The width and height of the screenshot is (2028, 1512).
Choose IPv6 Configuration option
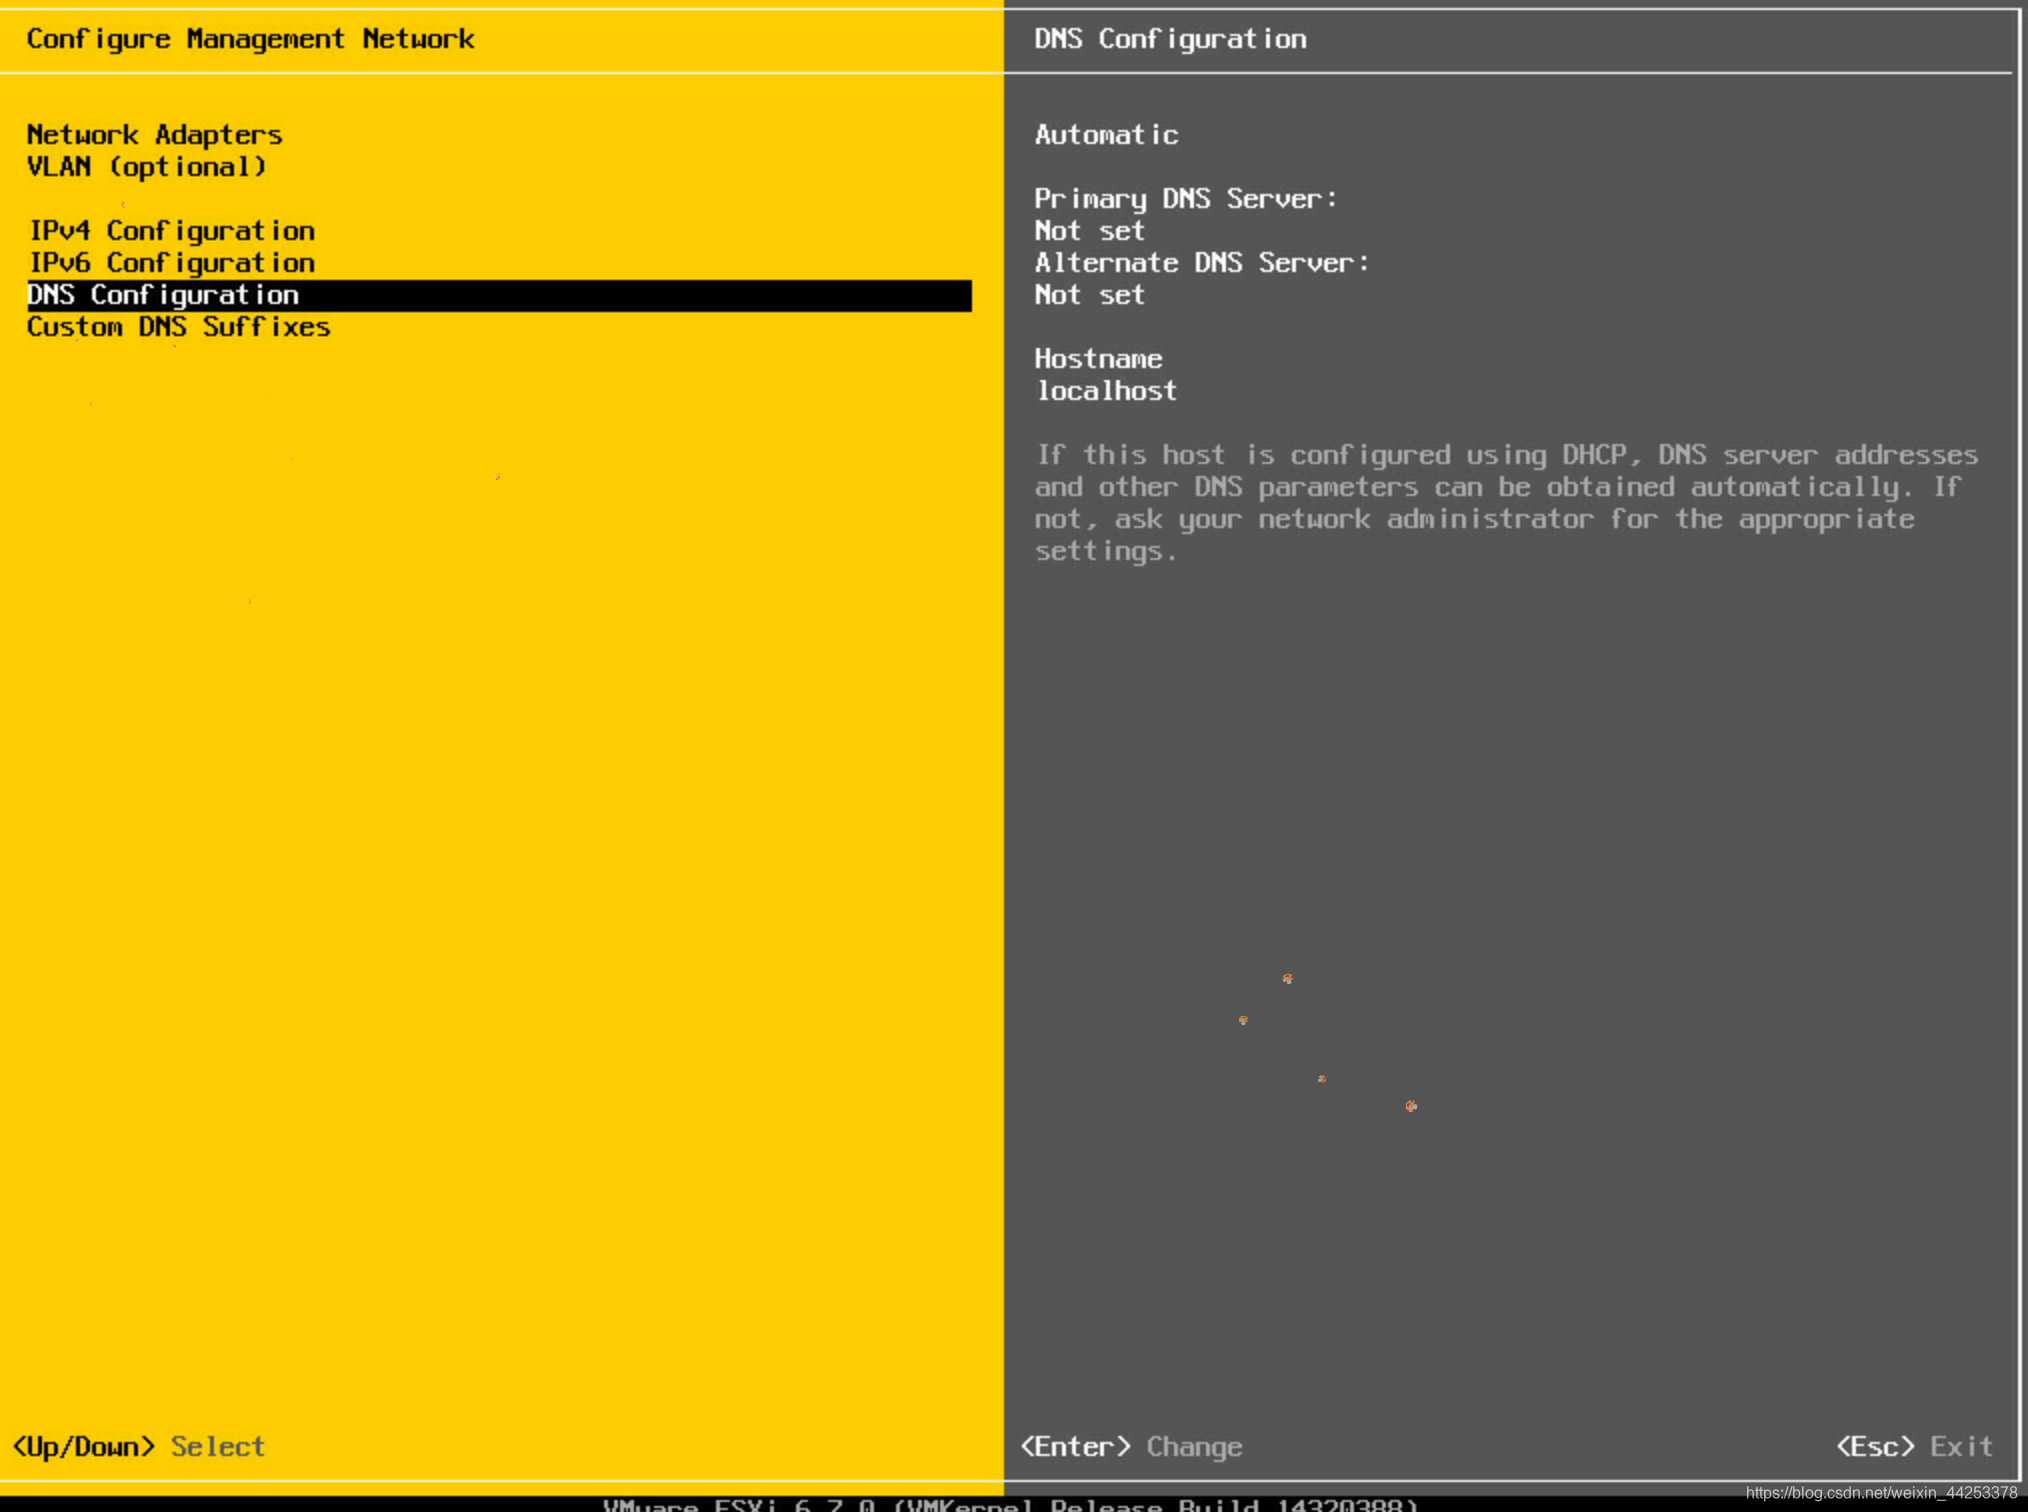pos(171,262)
